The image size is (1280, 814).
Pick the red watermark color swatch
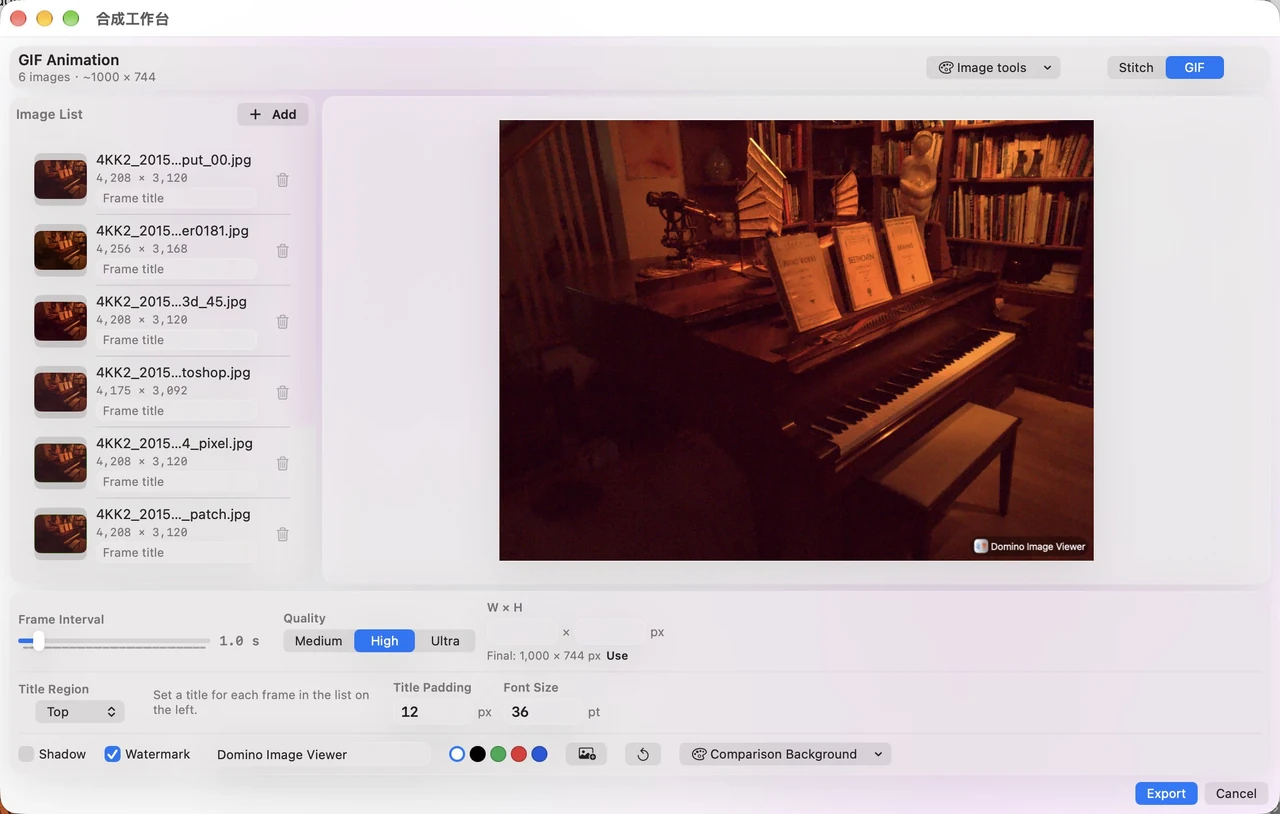pyautogui.click(x=519, y=754)
